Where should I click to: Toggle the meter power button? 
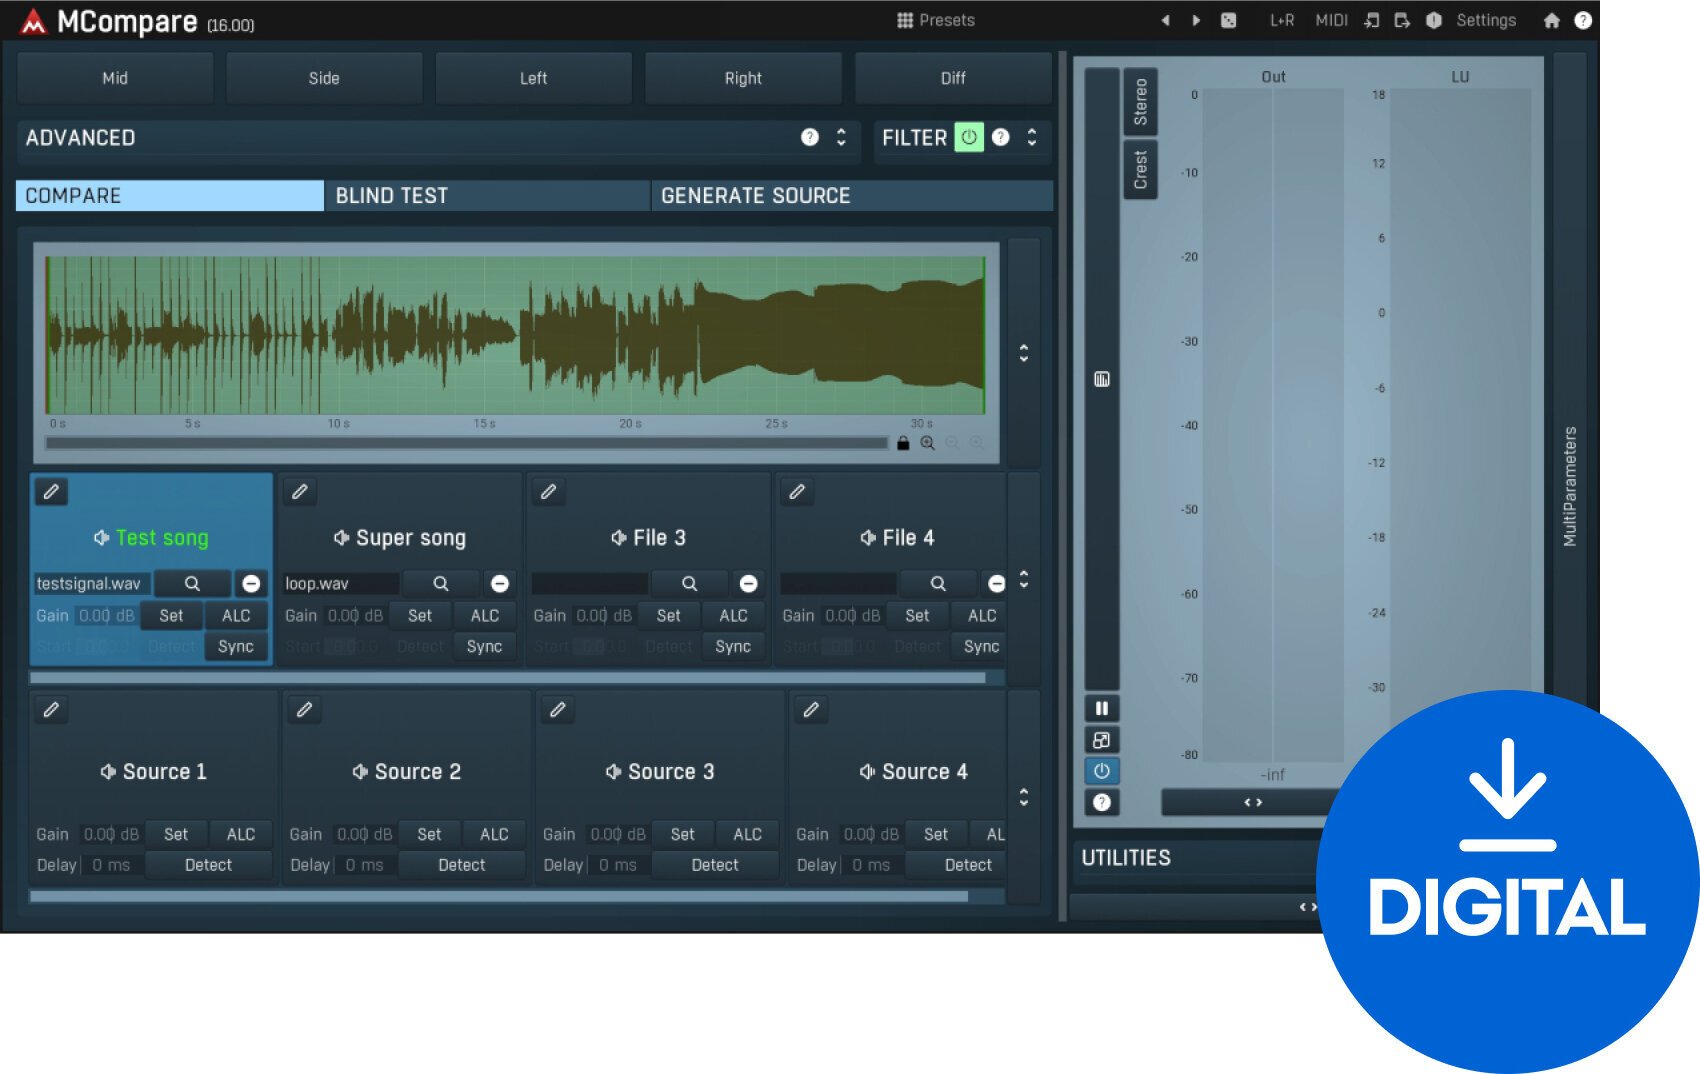coord(1101,771)
